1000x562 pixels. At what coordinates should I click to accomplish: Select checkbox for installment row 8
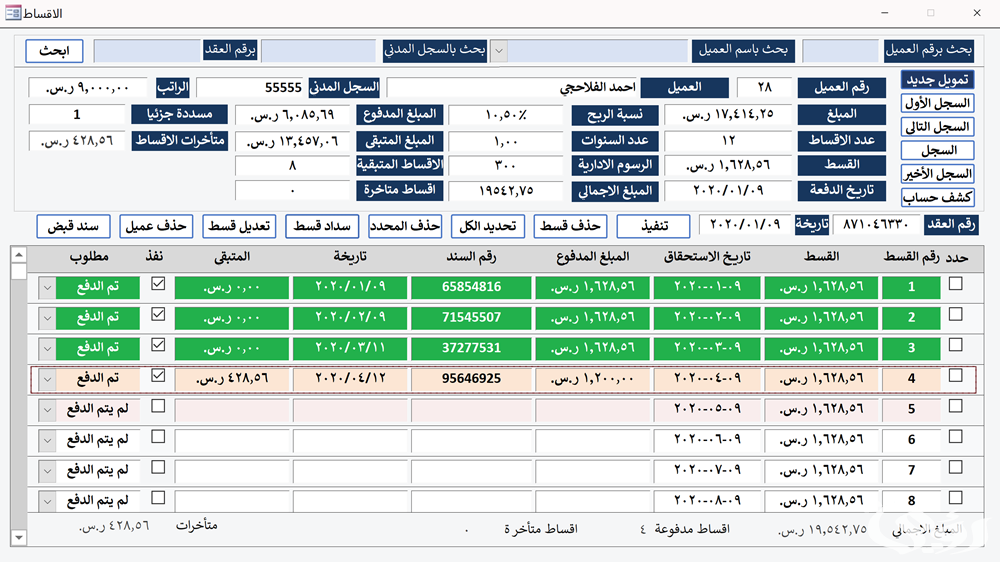[x=955, y=498]
